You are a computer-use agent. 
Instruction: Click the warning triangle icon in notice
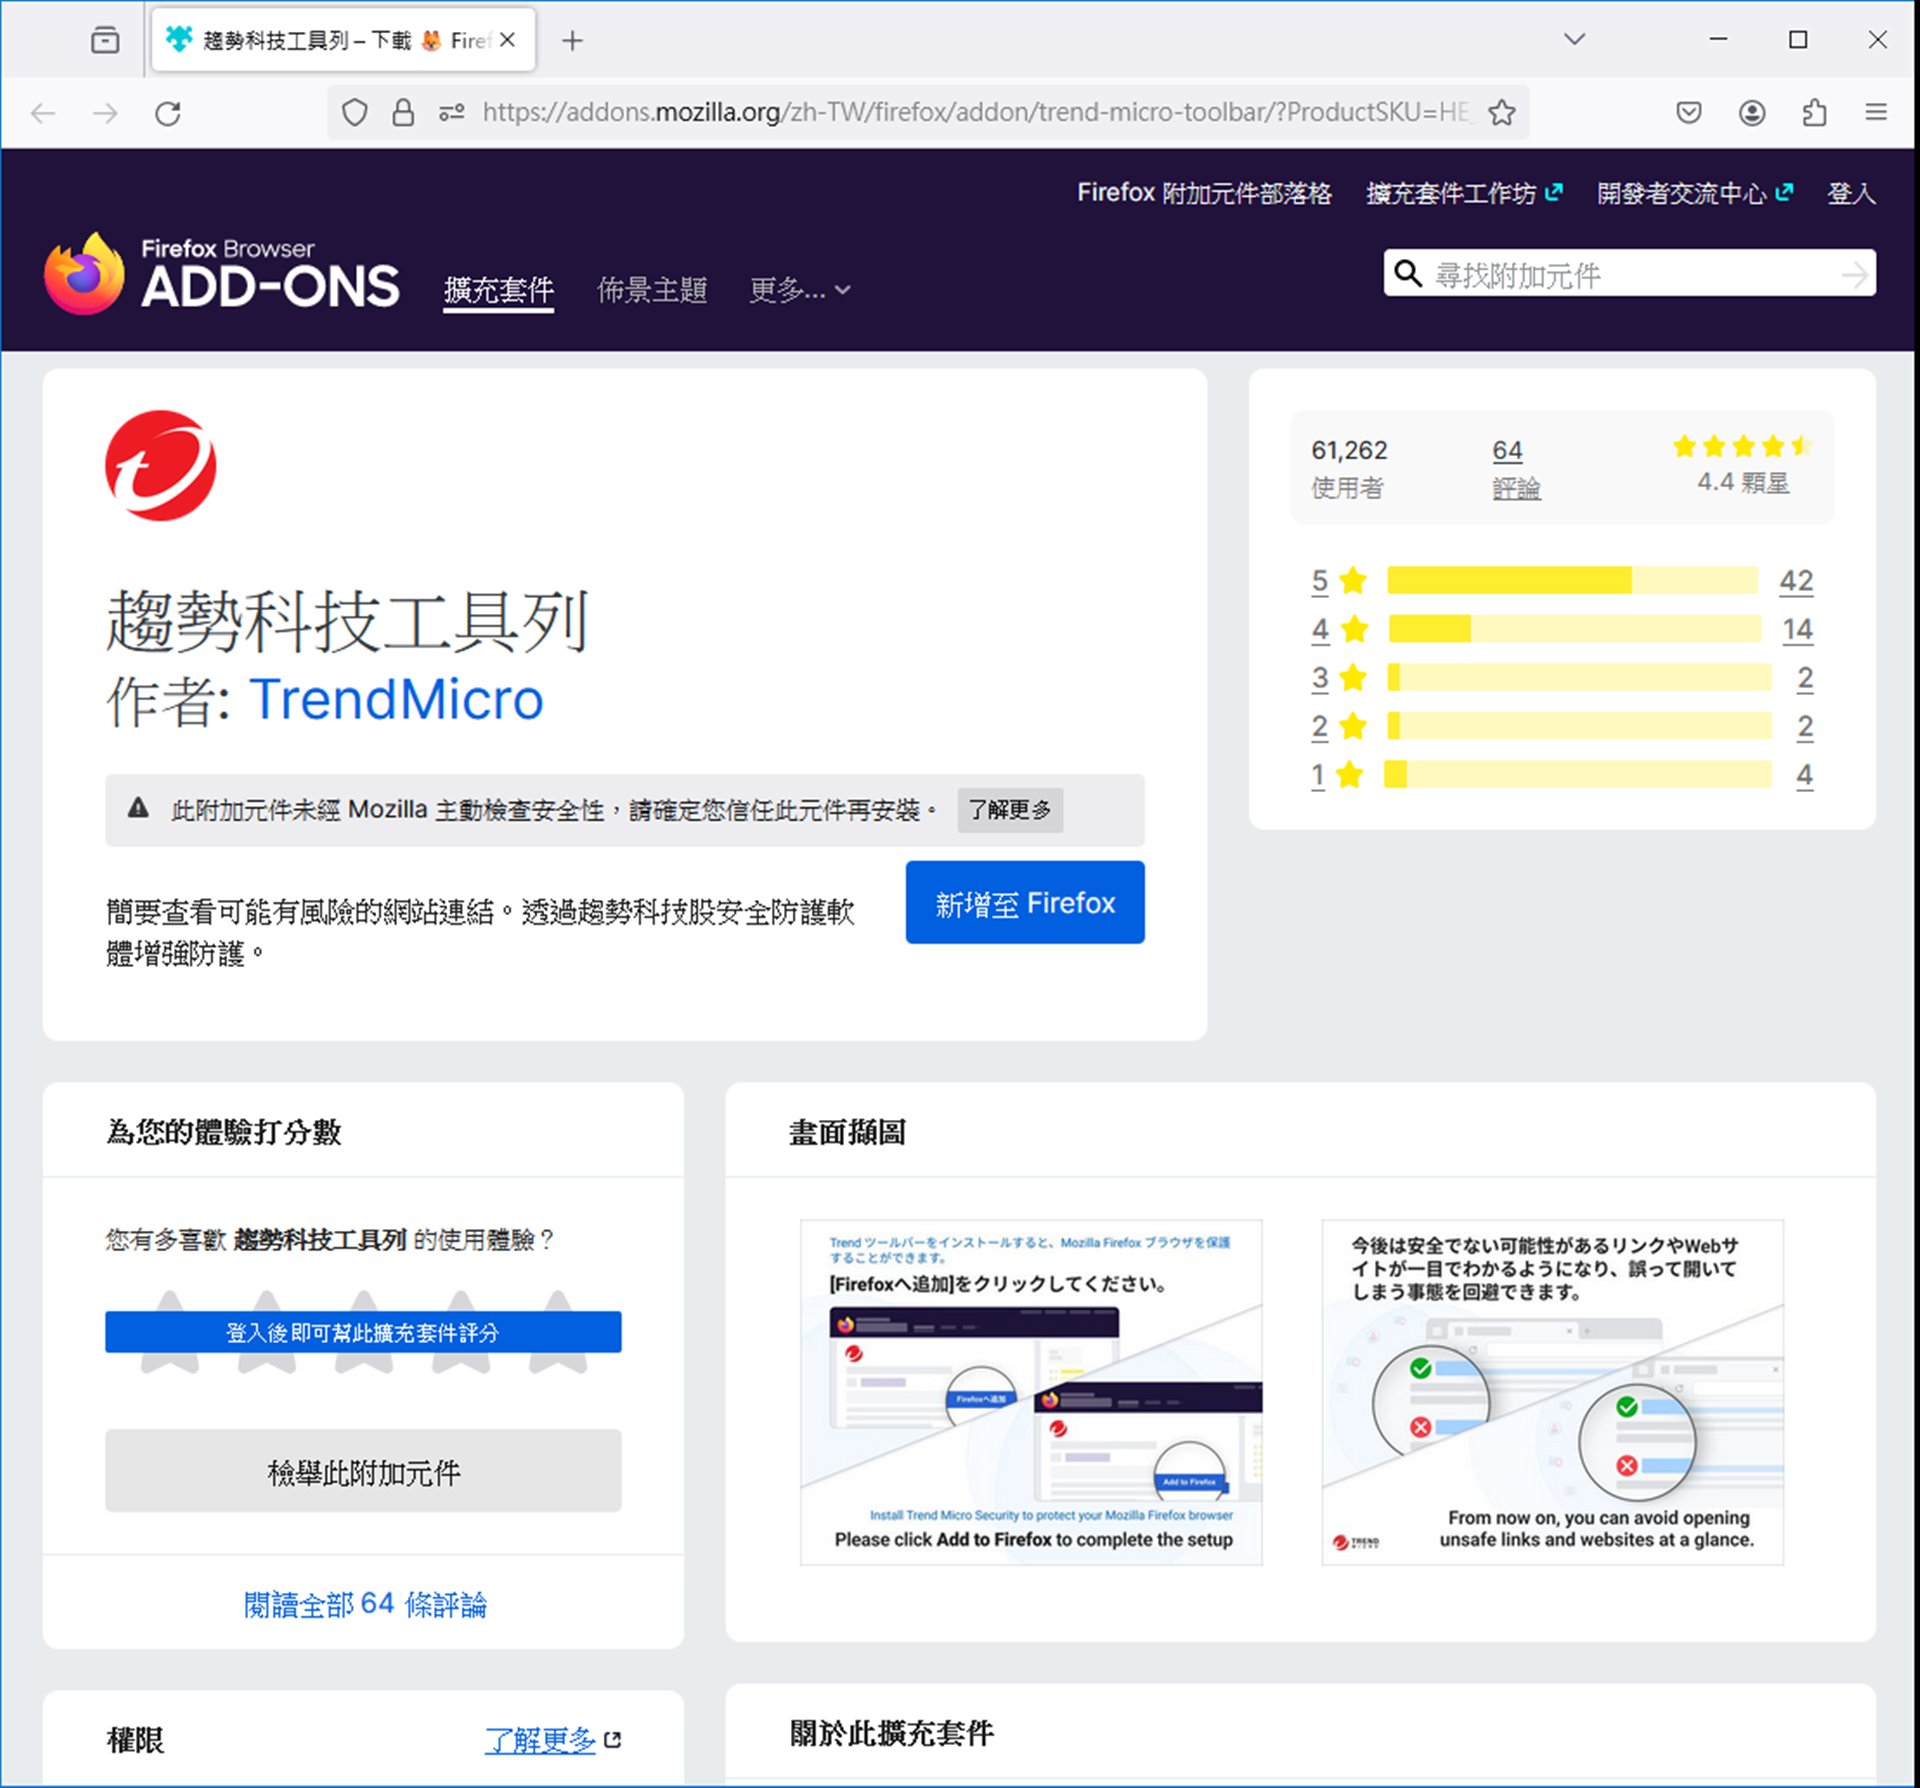pos(139,808)
